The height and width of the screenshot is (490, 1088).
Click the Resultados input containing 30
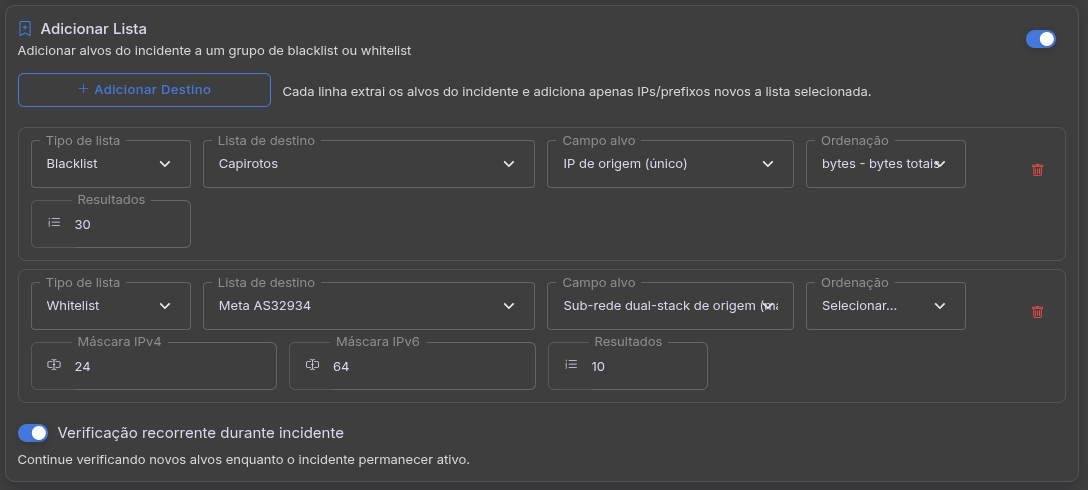[125, 224]
